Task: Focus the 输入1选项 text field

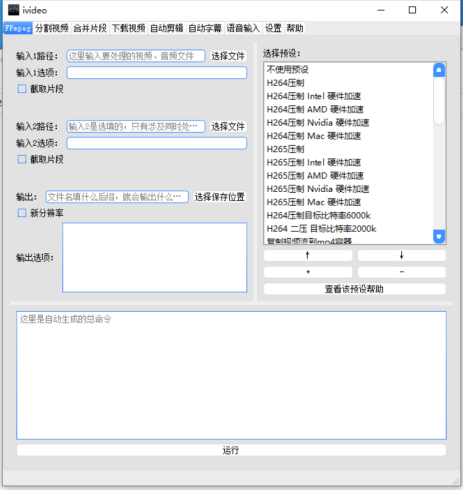Action: [x=157, y=73]
